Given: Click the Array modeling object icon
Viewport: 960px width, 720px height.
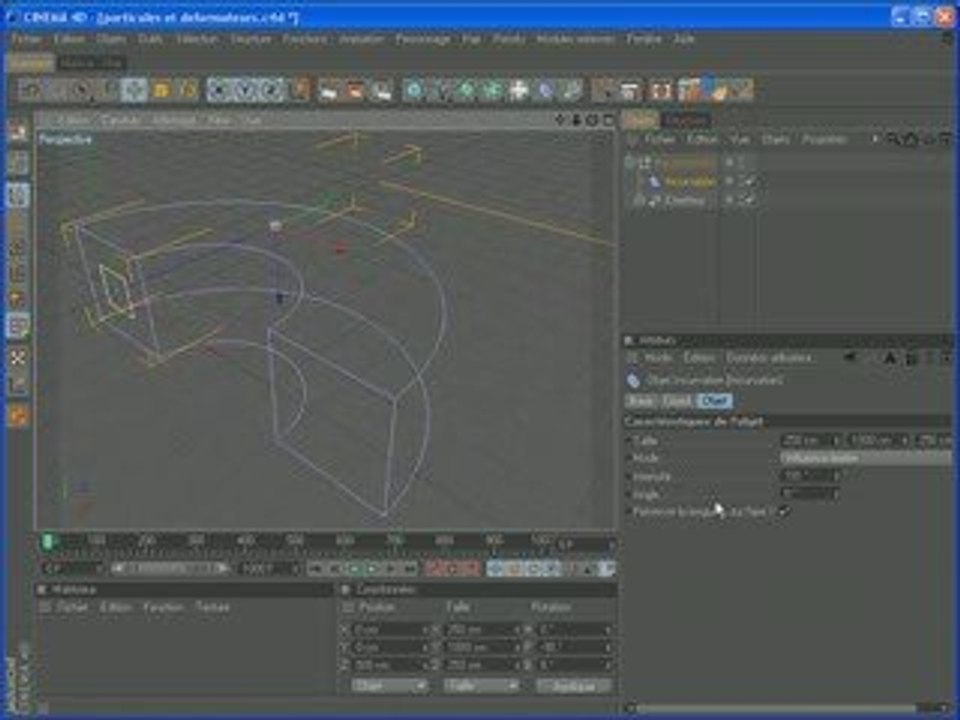Looking at the screenshot, I should point(492,91).
